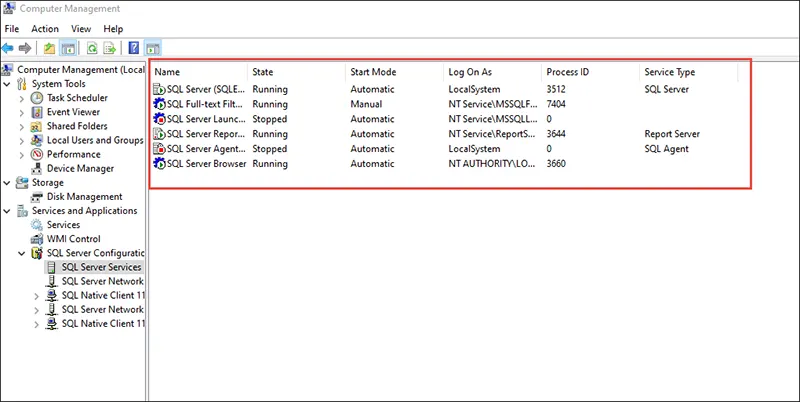
Task: Click the Up One Level folder icon
Action: click(49, 48)
